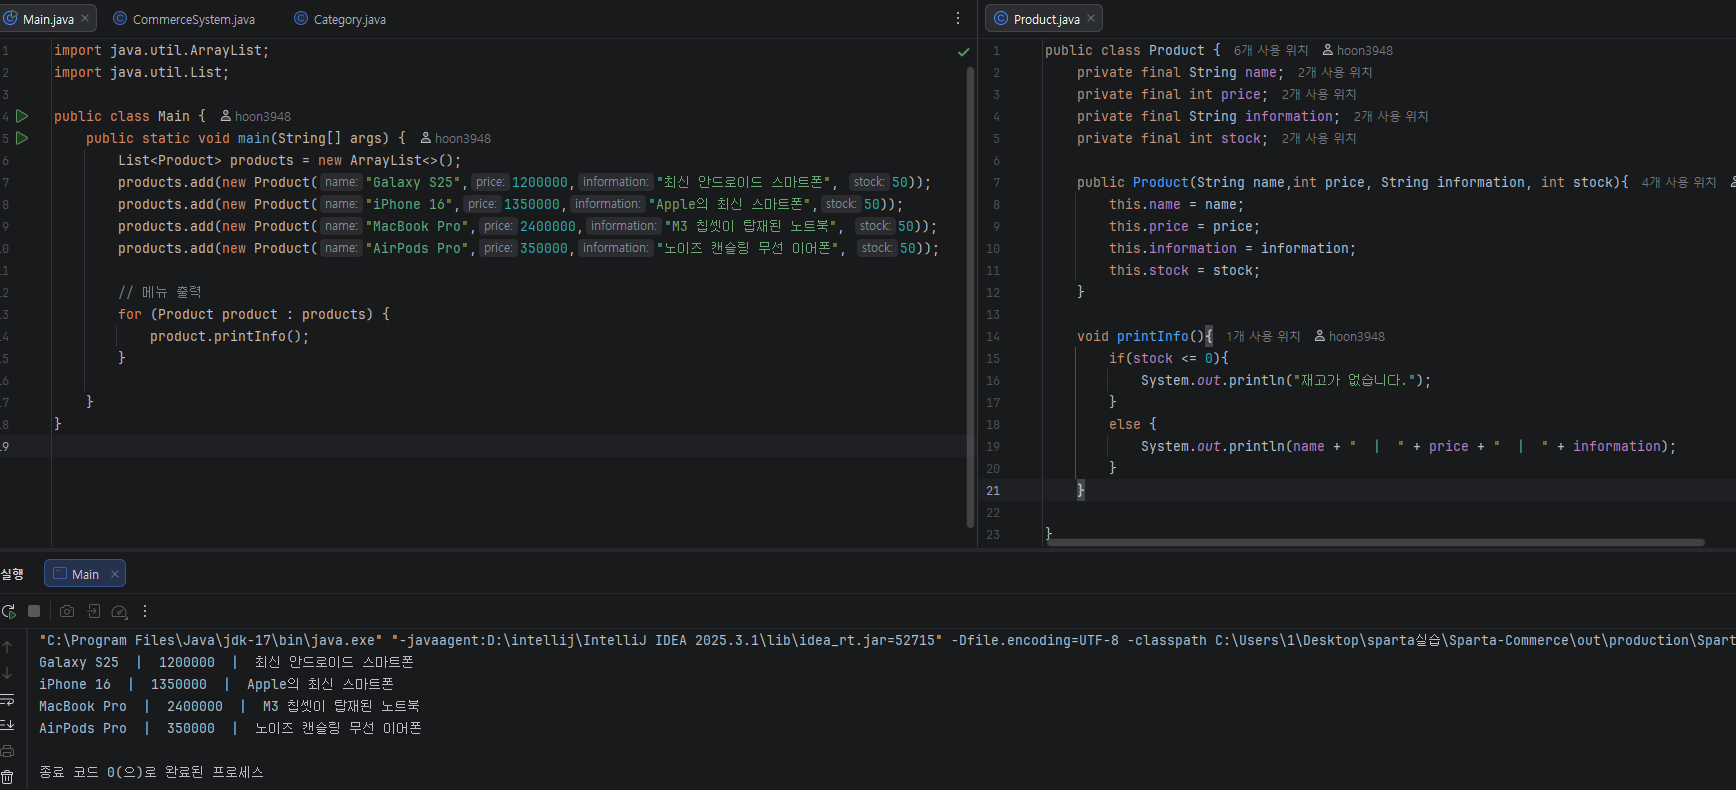
Task: Select the Main run configuration tab
Action: point(85,574)
